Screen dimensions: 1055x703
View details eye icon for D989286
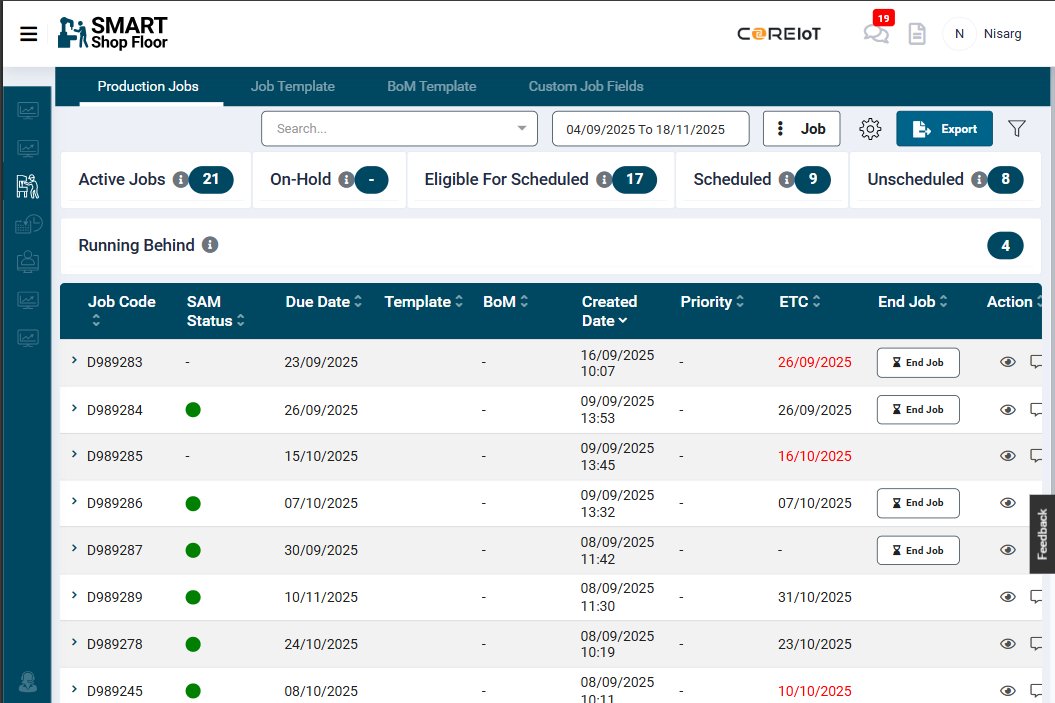click(1008, 503)
